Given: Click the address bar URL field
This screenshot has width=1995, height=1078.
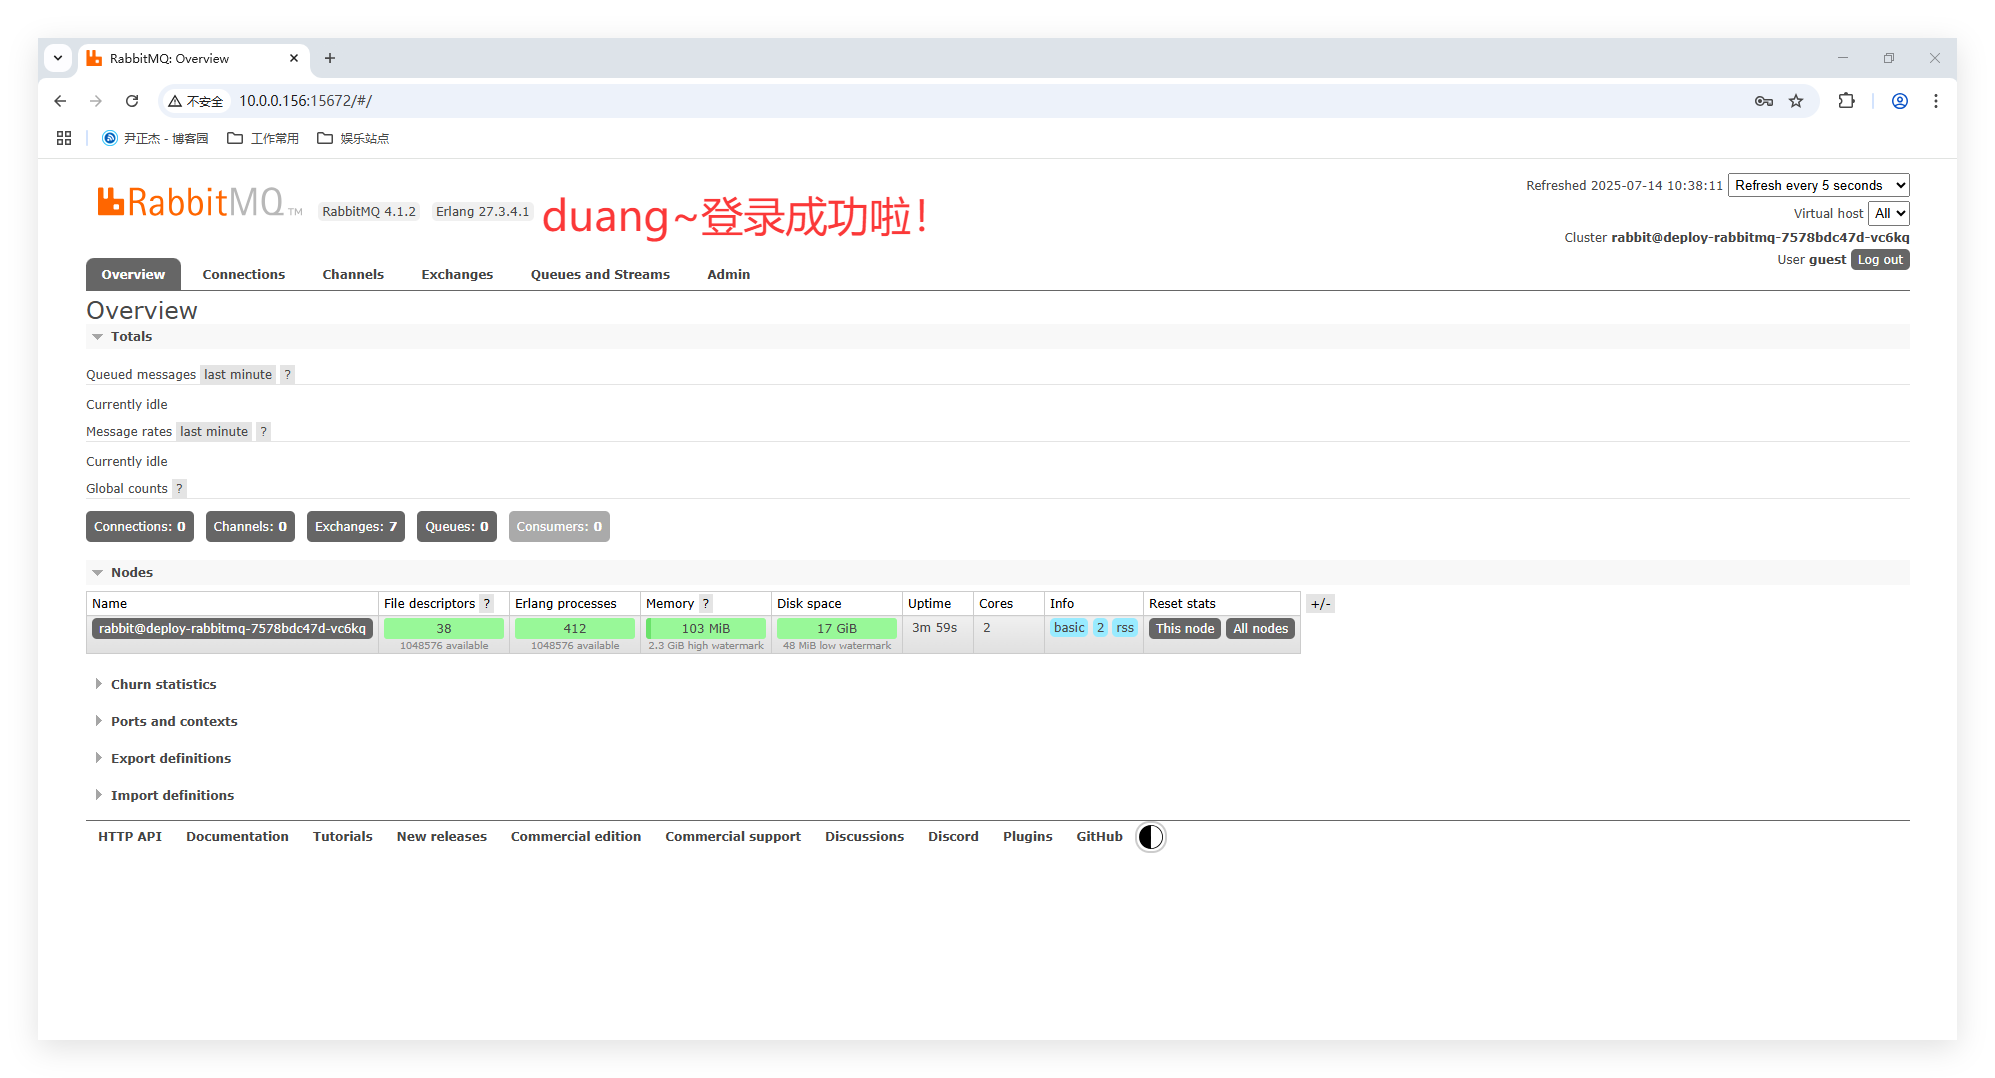Looking at the screenshot, I should [x=990, y=101].
